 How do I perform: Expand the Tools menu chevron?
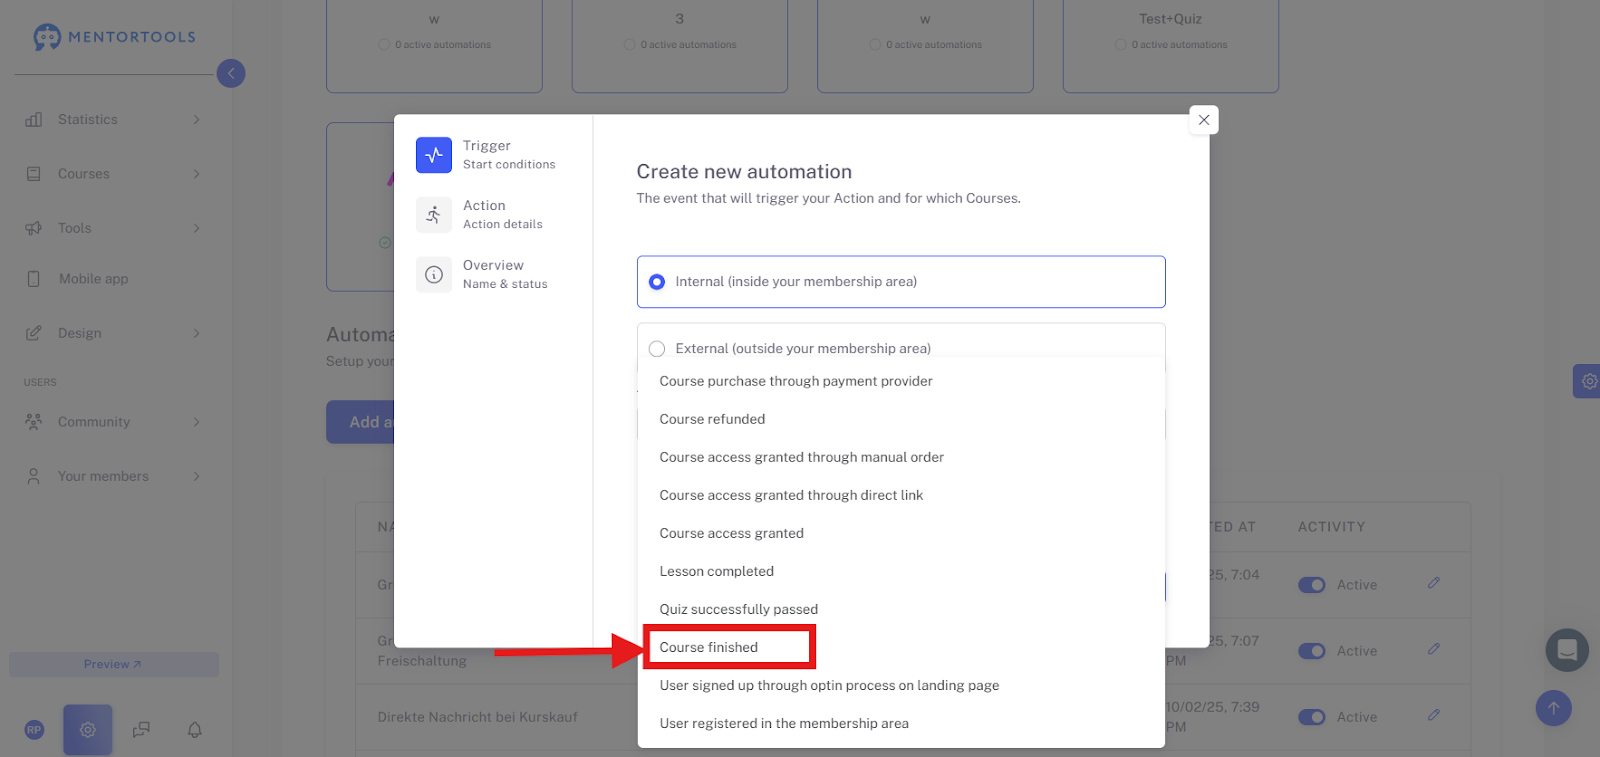click(x=196, y=228)
